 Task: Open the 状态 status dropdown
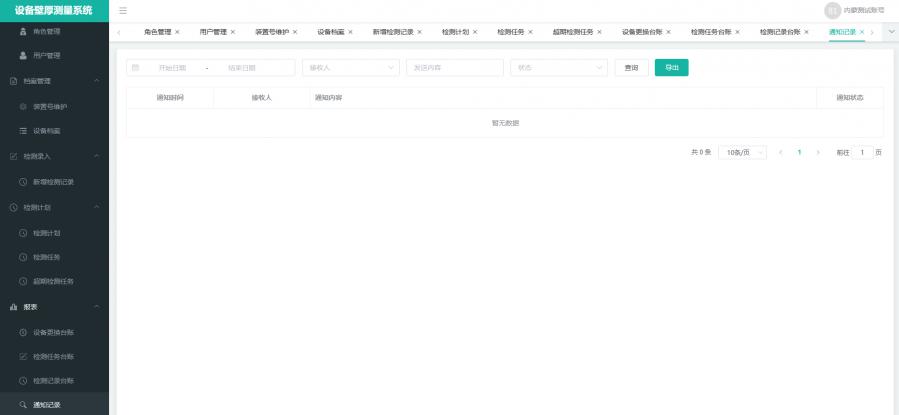click(x=558, y=68)
